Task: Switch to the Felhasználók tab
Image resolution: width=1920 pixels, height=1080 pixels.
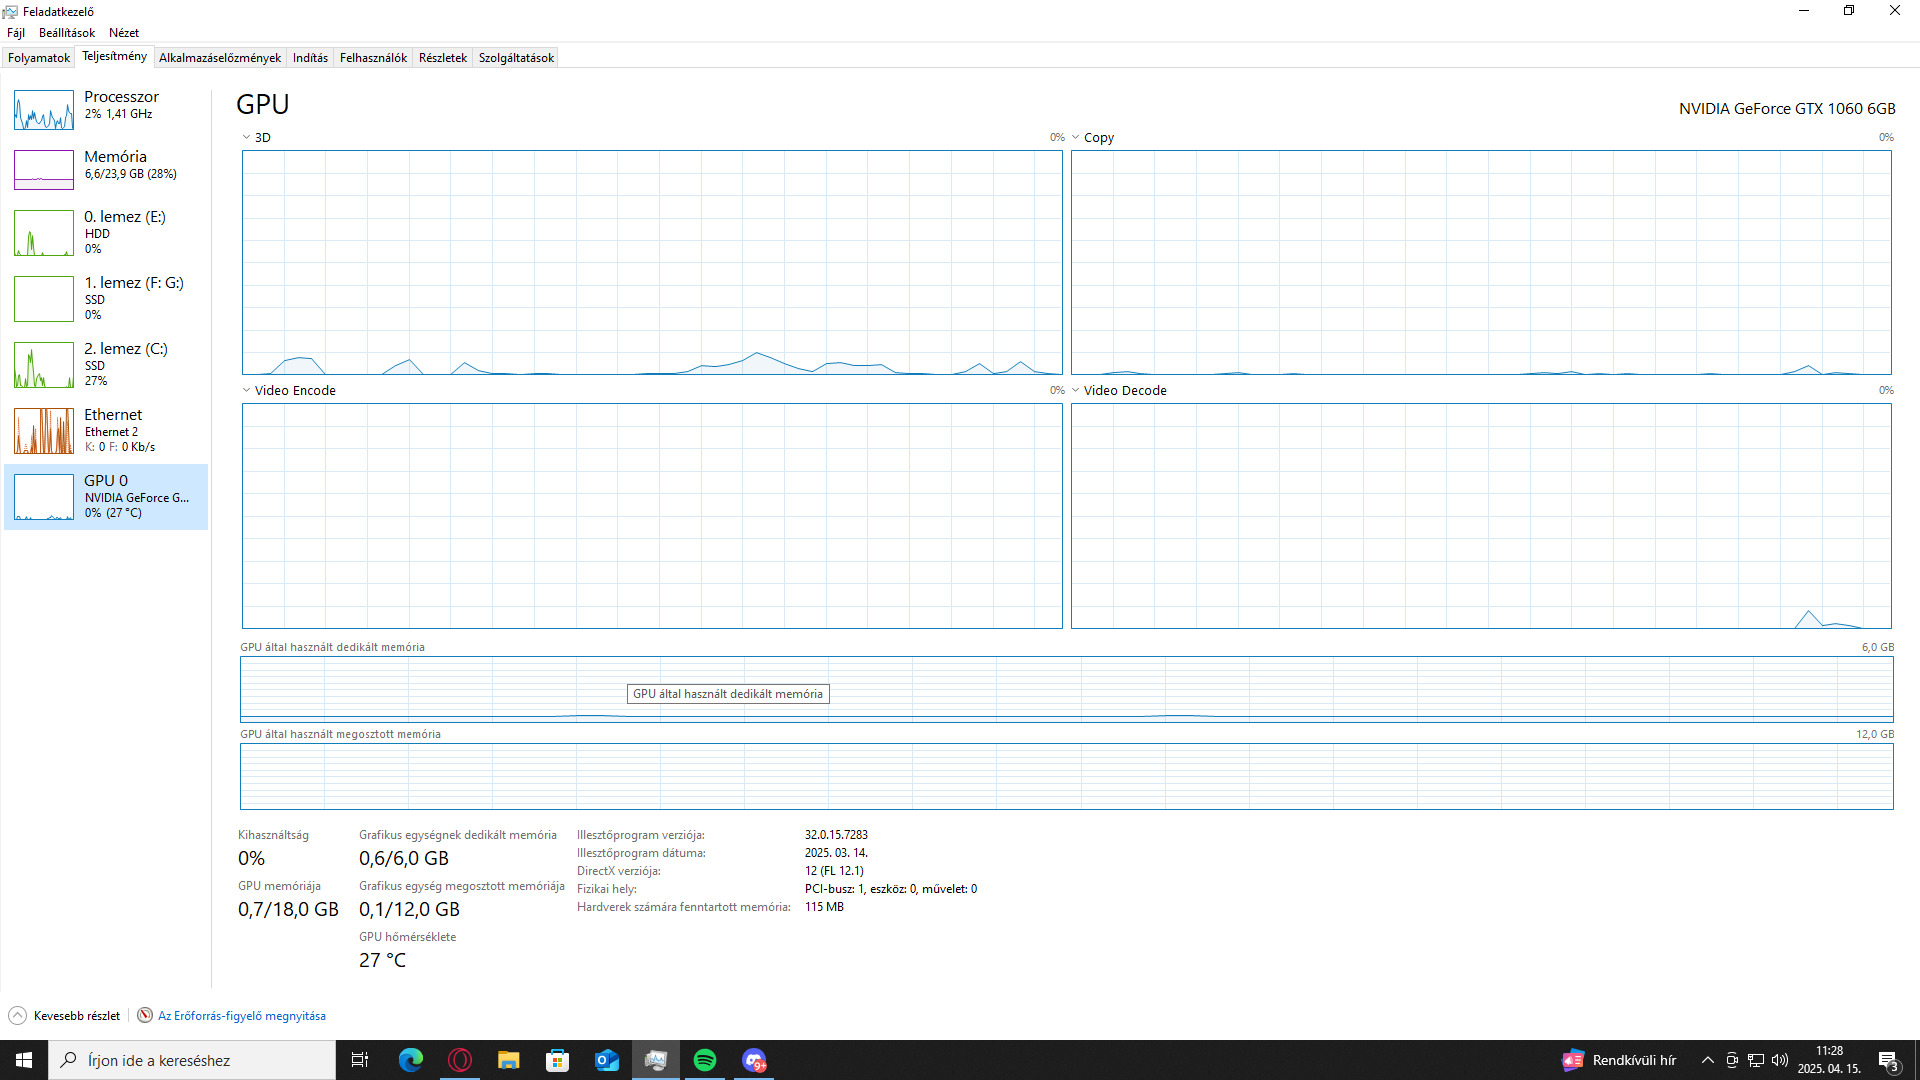Action: (x=373, y=58)
